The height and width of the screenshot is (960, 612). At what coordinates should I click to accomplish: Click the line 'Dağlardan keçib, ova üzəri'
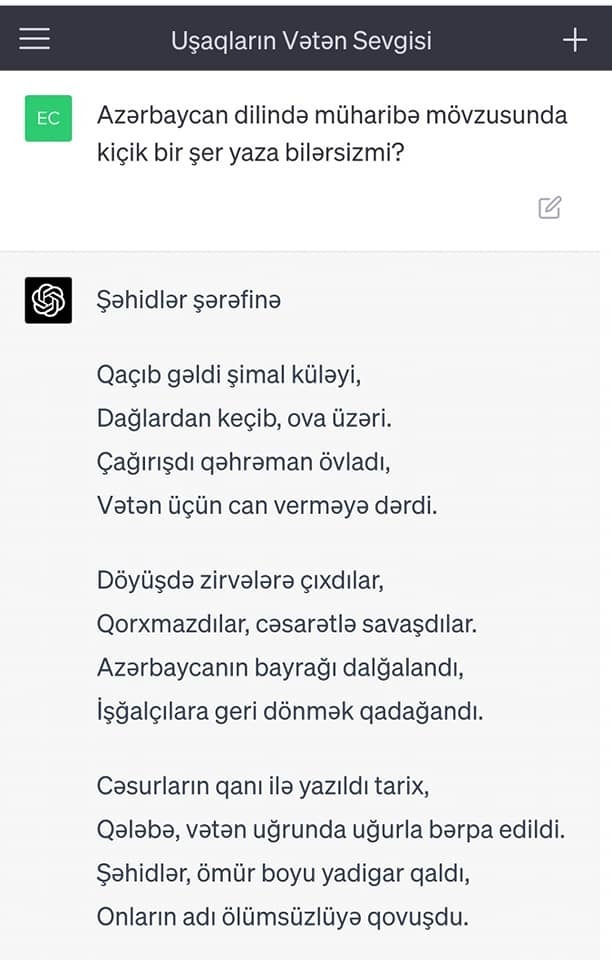(x=244, y=418)
